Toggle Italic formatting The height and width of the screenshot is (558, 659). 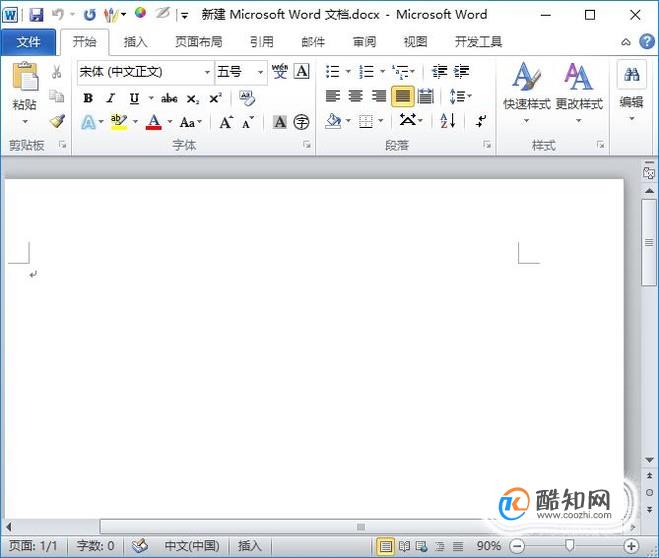(111, 98)
